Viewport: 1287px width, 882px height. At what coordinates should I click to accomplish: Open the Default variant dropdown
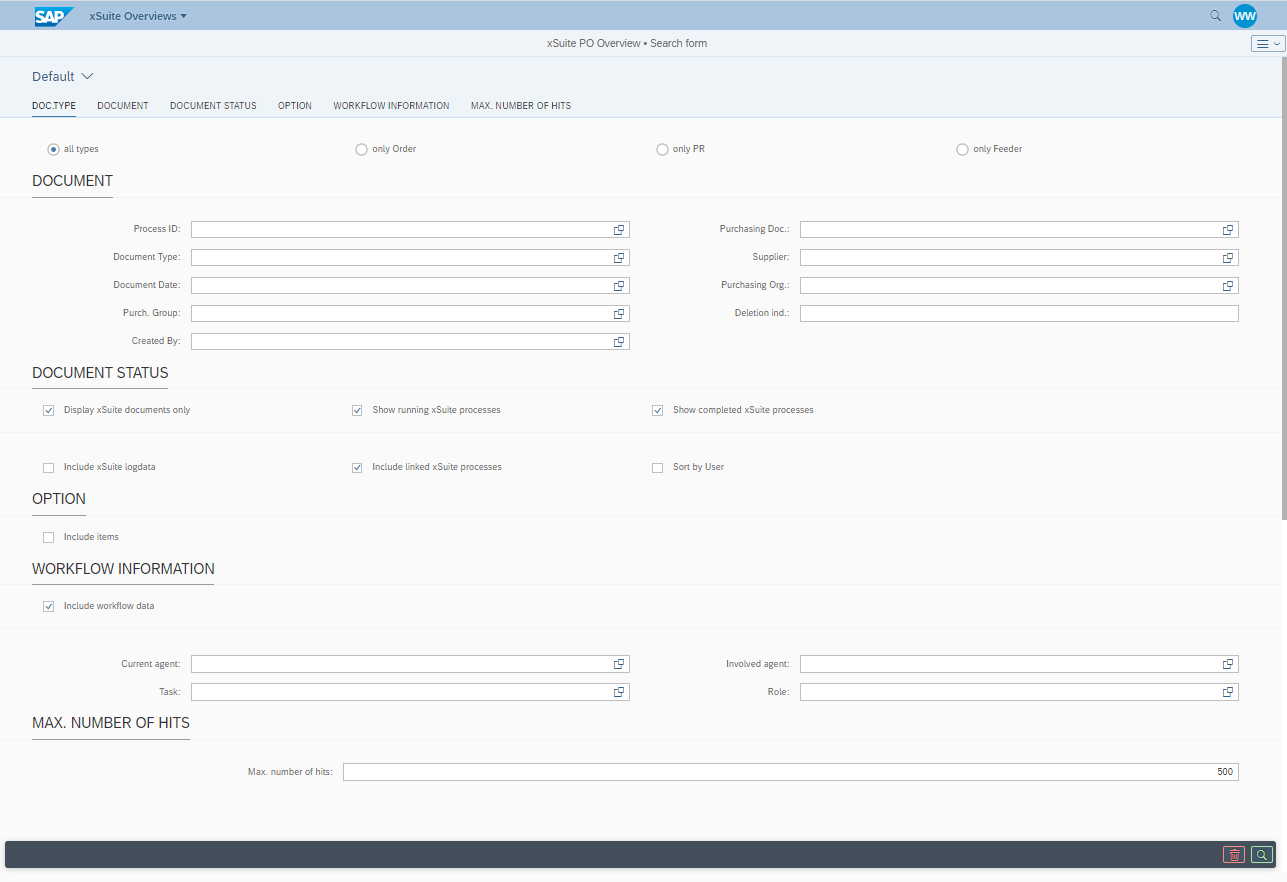click(x=62, y=77)
